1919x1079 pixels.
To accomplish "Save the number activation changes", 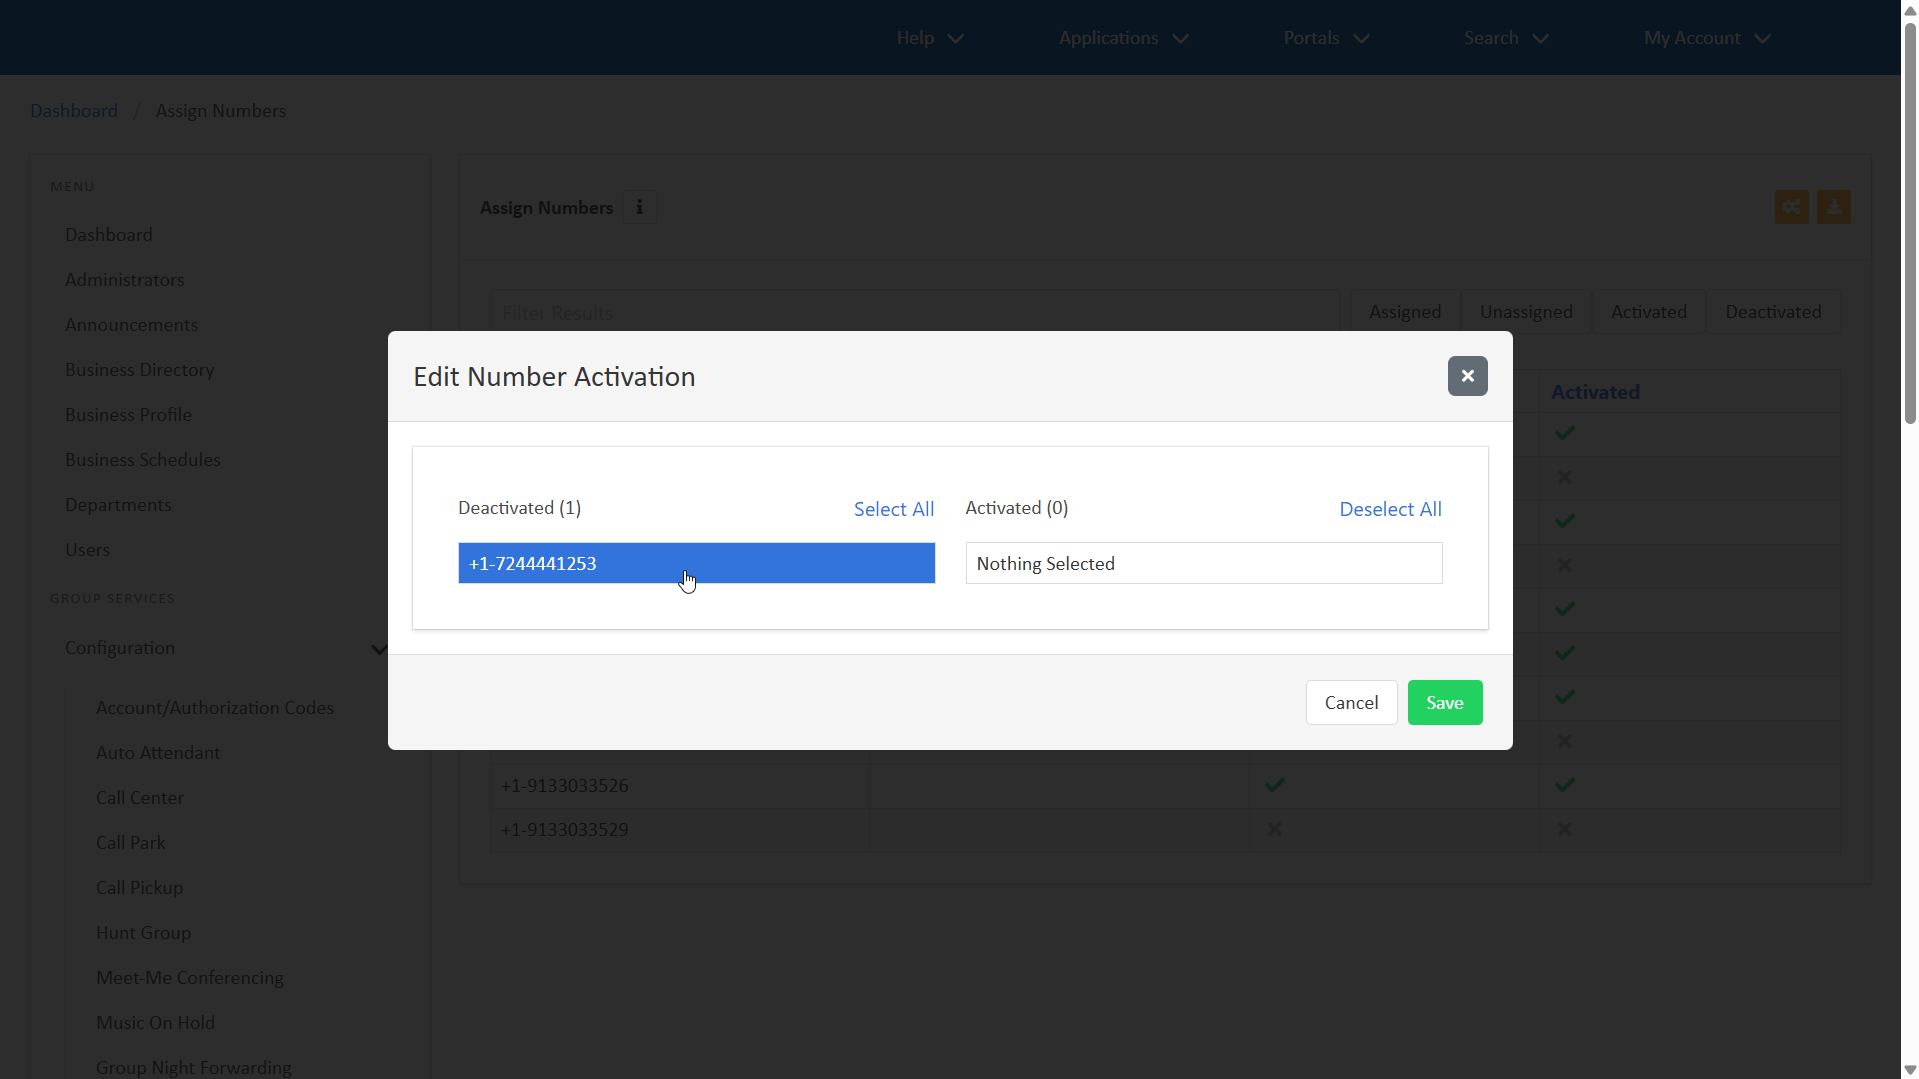I will (x=1444, y=703).
